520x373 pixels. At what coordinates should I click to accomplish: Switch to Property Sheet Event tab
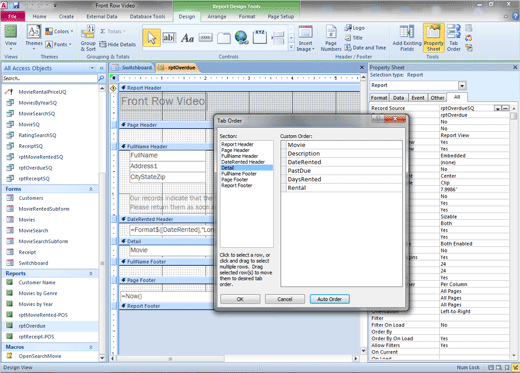(418, 98)
